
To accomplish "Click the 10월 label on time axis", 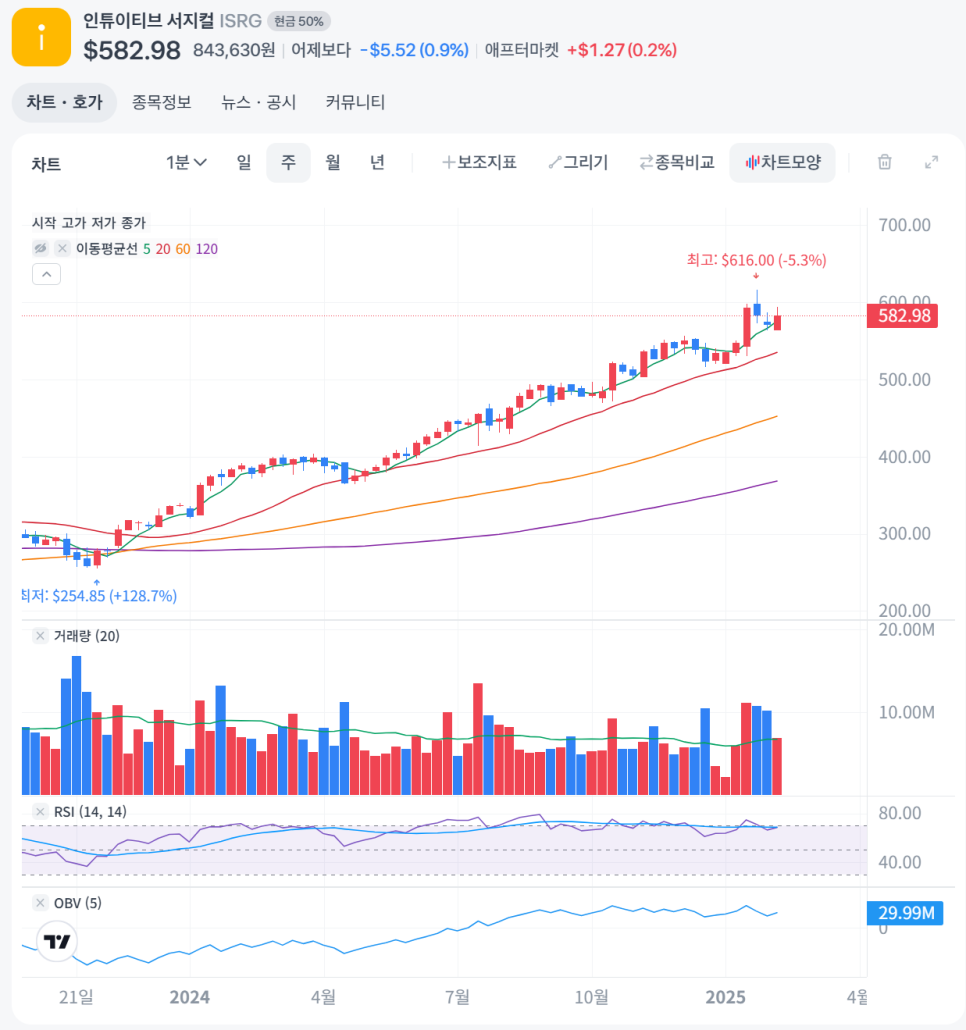I will pyautogui.click(x=592, y=997).
